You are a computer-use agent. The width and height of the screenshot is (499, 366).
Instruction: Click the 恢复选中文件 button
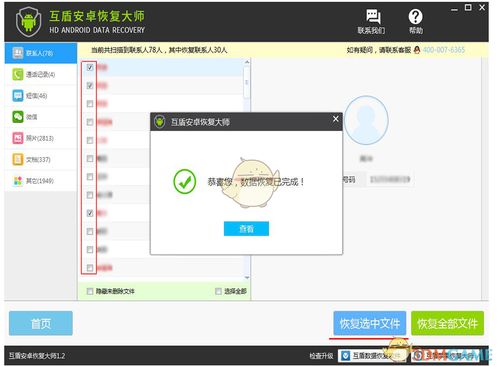(370, 323)
